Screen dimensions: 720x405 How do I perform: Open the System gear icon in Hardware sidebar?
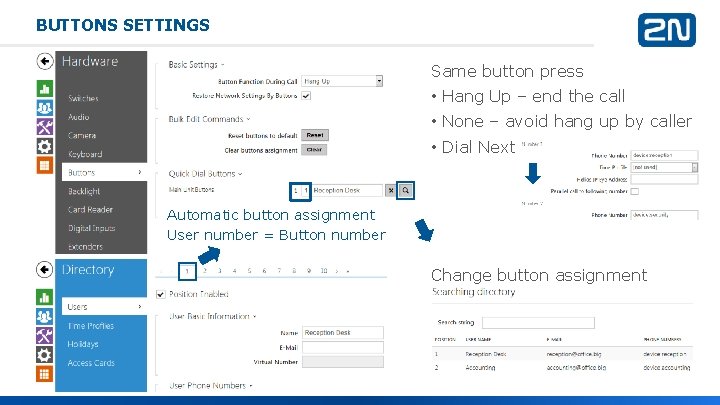[x=45, y=146]
